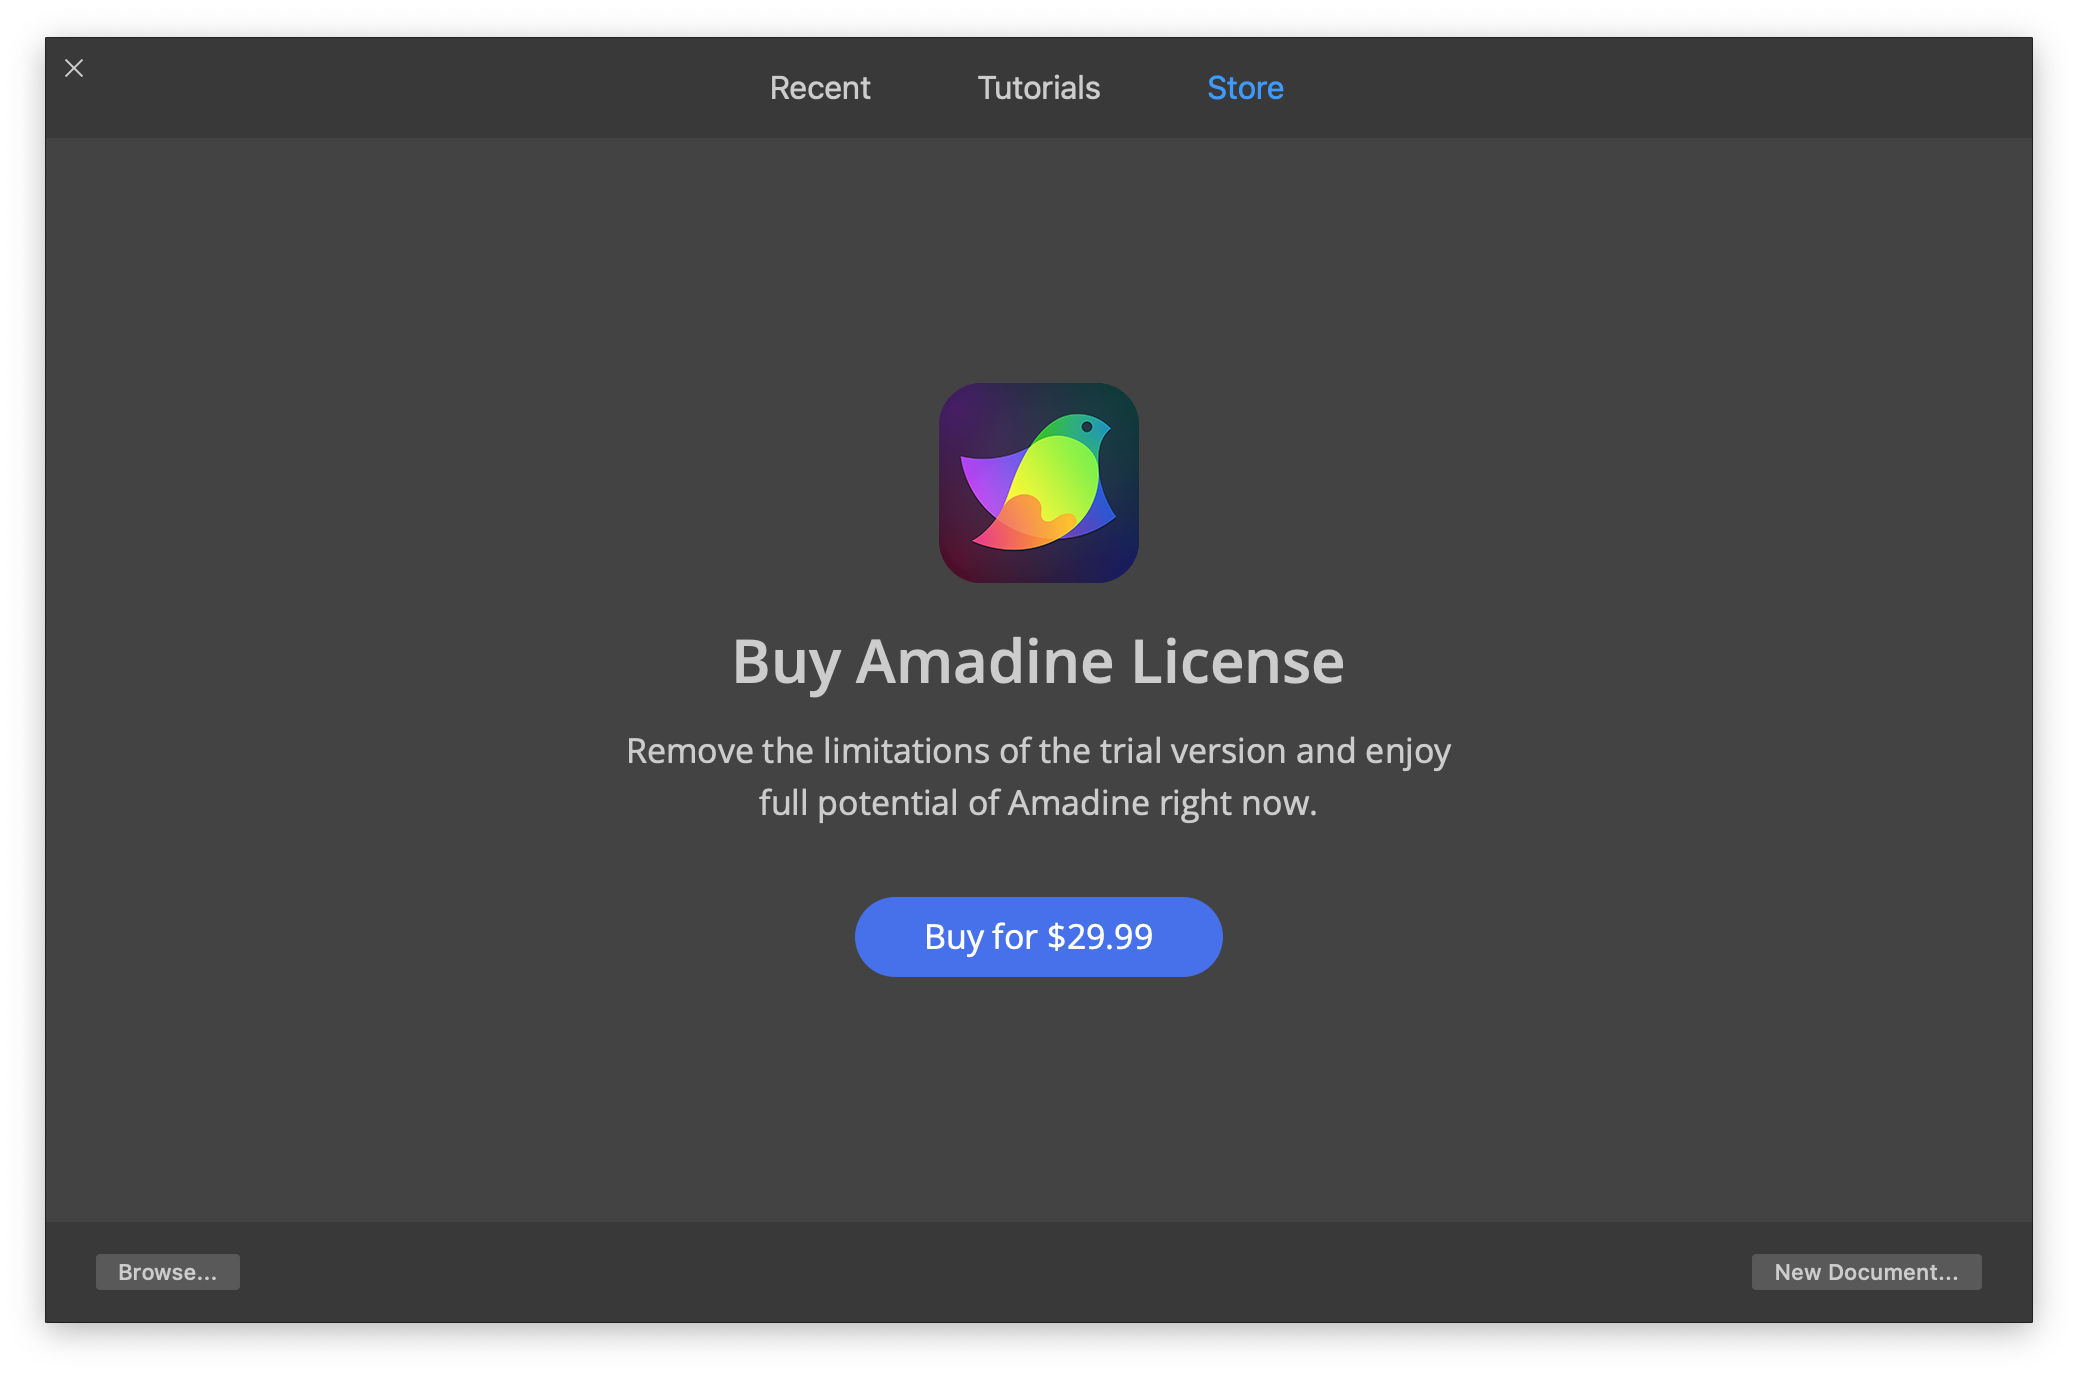The width and height of the screenshot is (2078, 1376).
Task: Click the 'trial version' words in the description
Action: click(1193, 751)
